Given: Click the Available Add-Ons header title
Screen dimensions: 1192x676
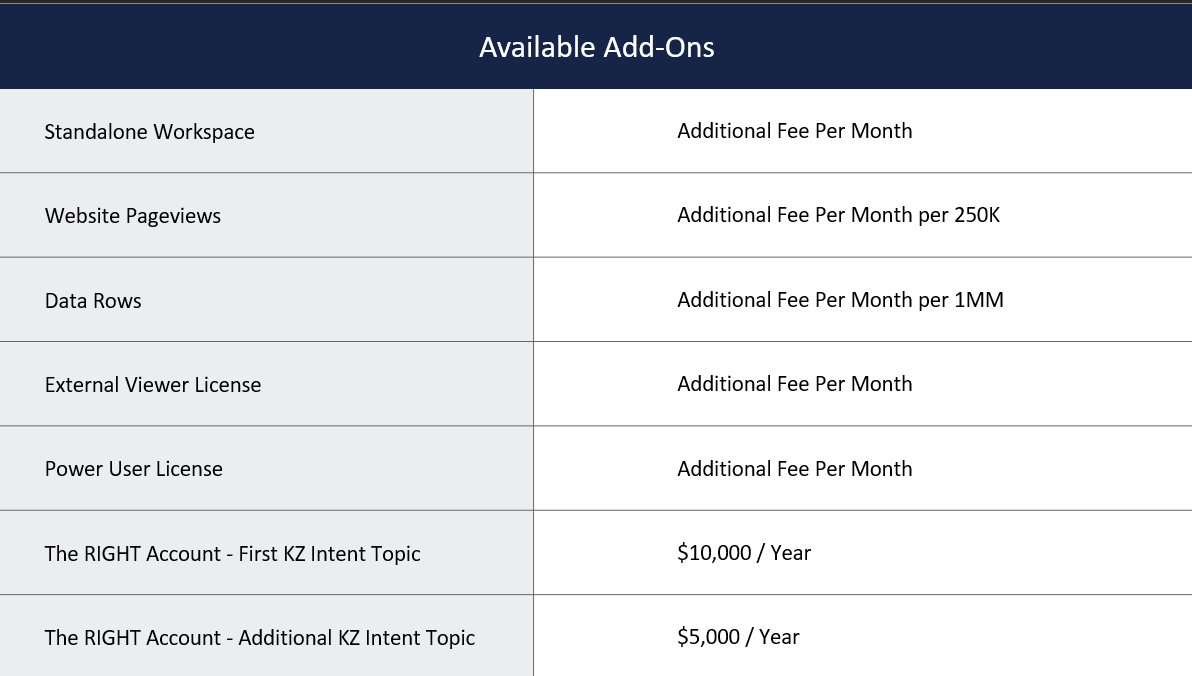Looking at the screenshot, I should point(596,47).
